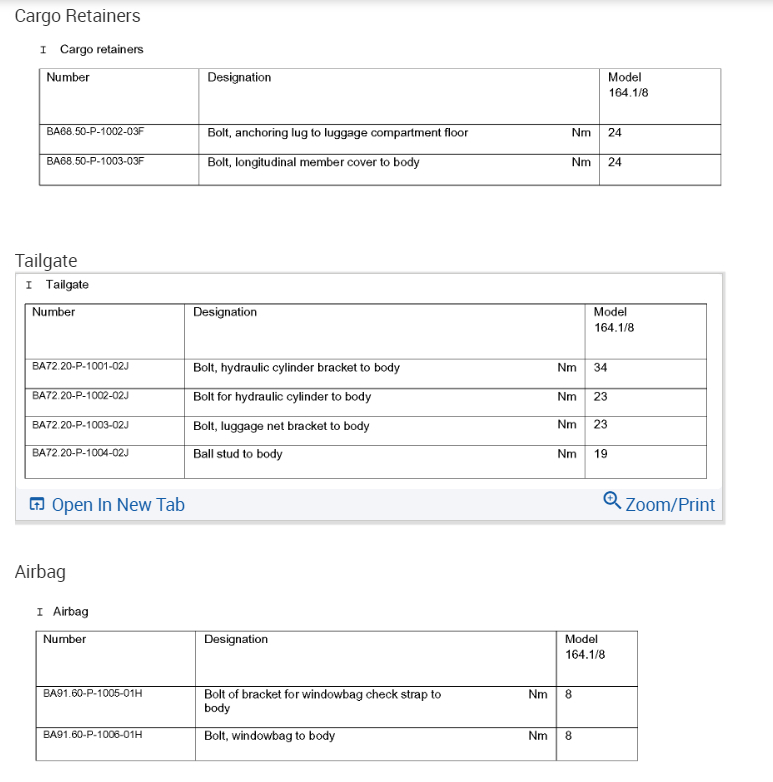This screenshot has height=782, width=773.
Task: Select part number BA91.60-P-1005-01H
Action: click(x=92, y=692)
